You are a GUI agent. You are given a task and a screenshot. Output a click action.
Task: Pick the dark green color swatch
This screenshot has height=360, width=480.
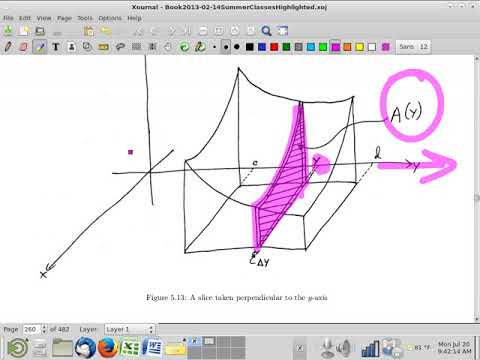tap(286, 47)
